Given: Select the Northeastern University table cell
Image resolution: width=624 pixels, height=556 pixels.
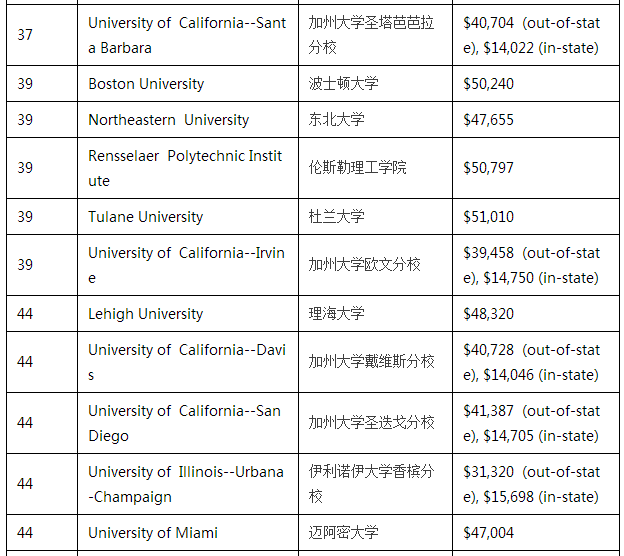Looking at the screenshot, I should (x=168, y=120).
